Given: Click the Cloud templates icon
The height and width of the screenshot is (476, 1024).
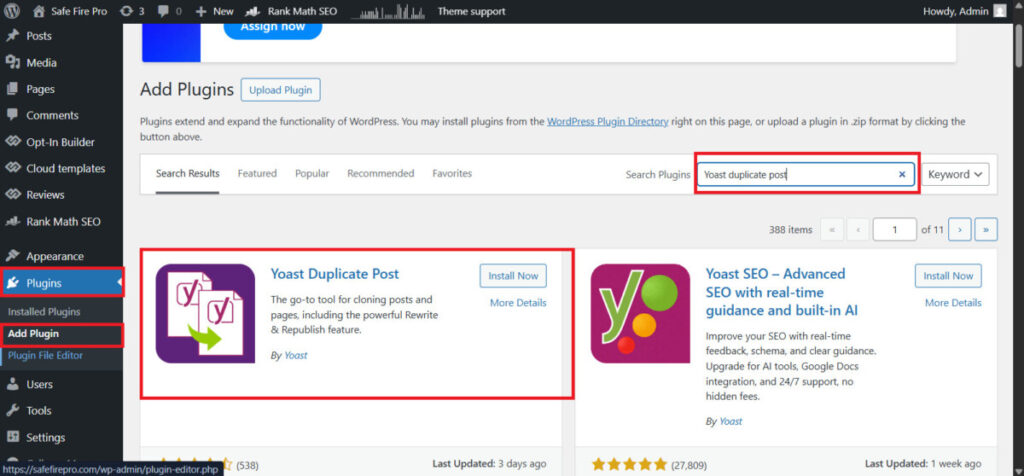Looking at the screenshot, I should (x=12, y=168).
